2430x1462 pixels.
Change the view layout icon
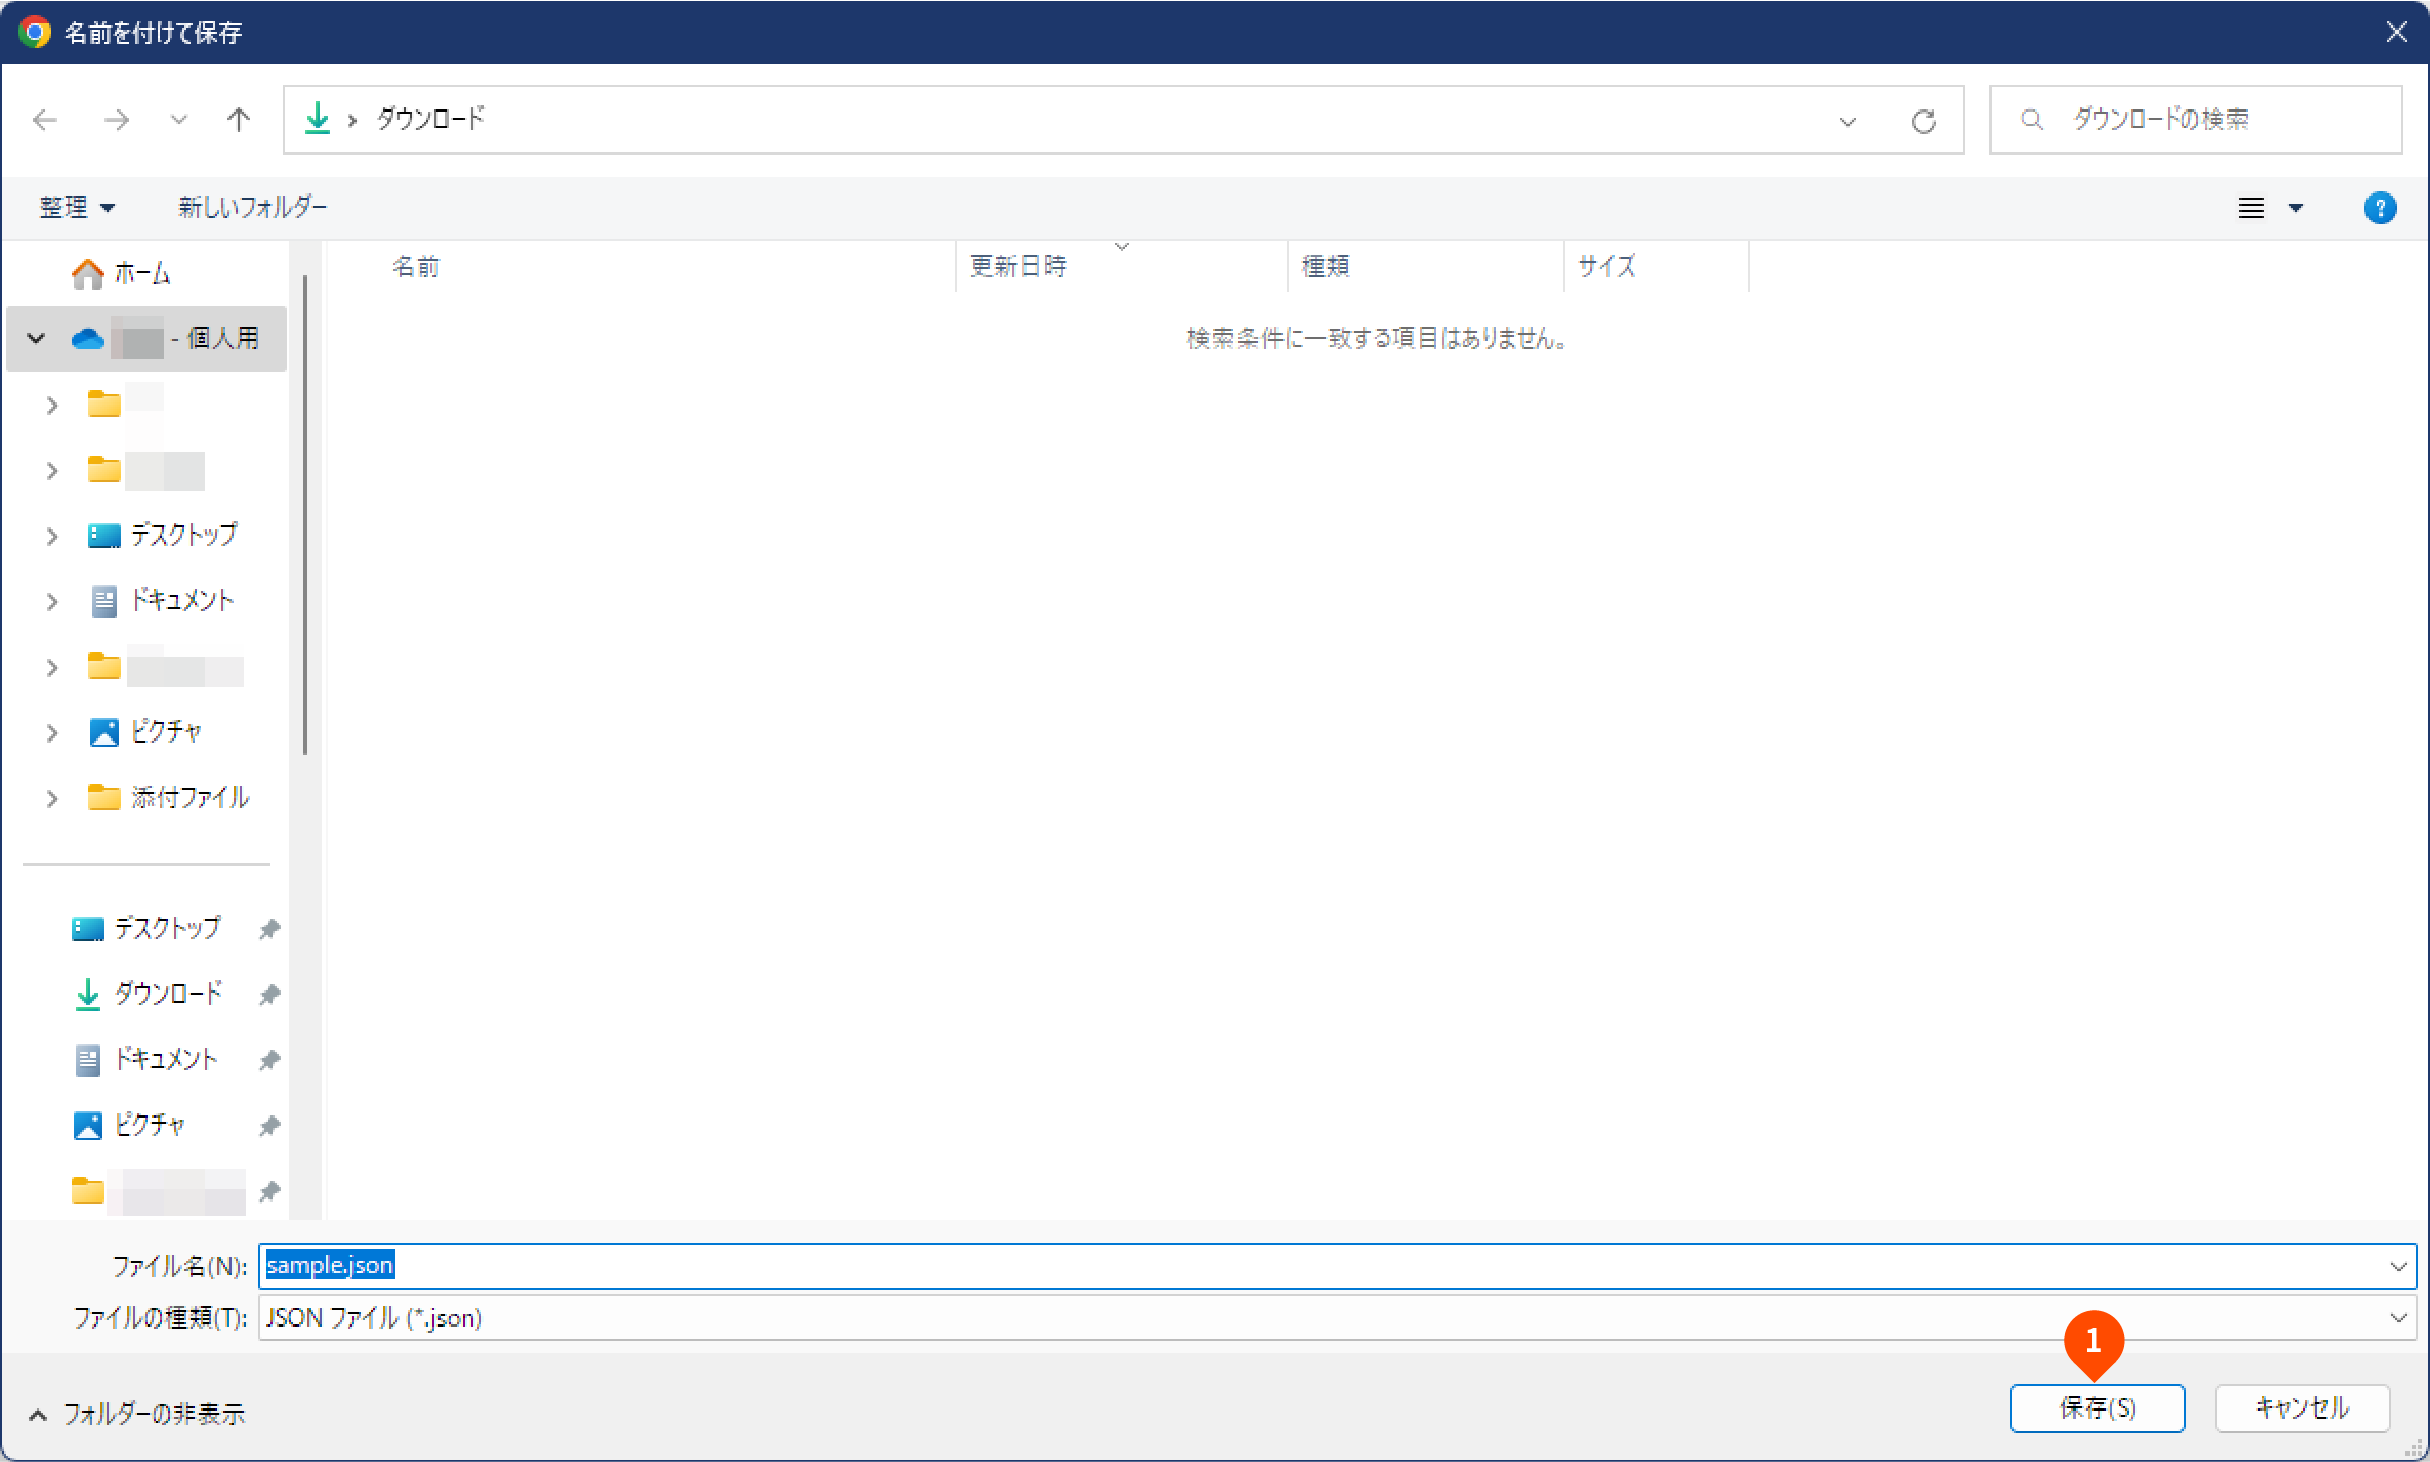point(2251,208)
